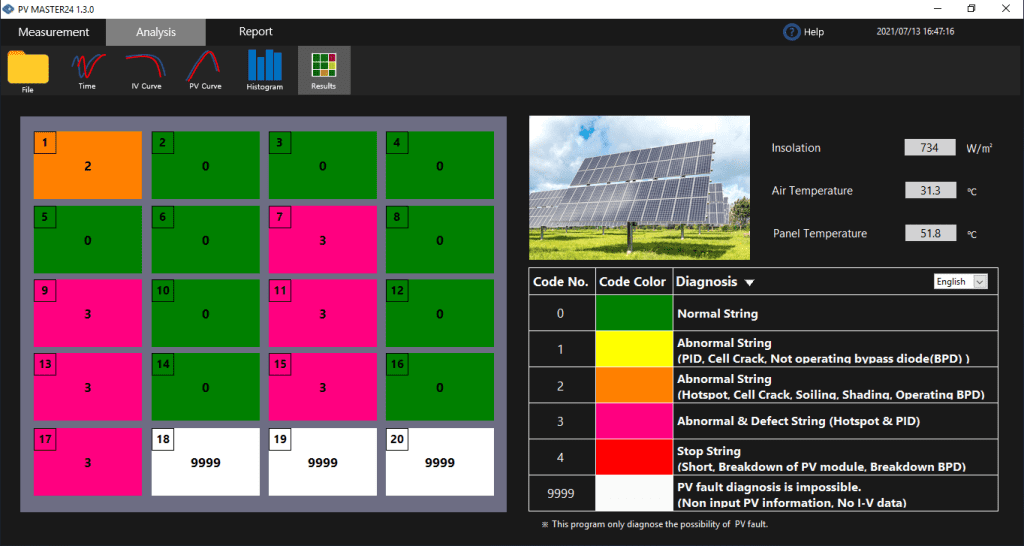Viewport: 1024px width, 546px height.
Task: Switch to the Measurement tab
Action: pos(54,32)
